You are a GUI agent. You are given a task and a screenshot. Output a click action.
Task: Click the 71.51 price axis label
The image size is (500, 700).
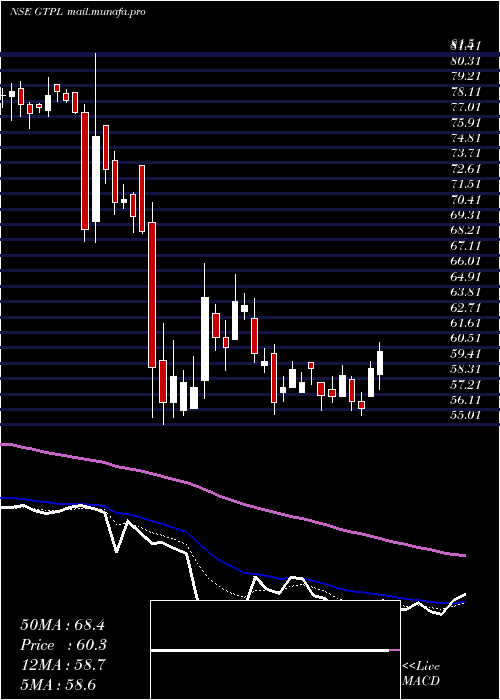466,184
